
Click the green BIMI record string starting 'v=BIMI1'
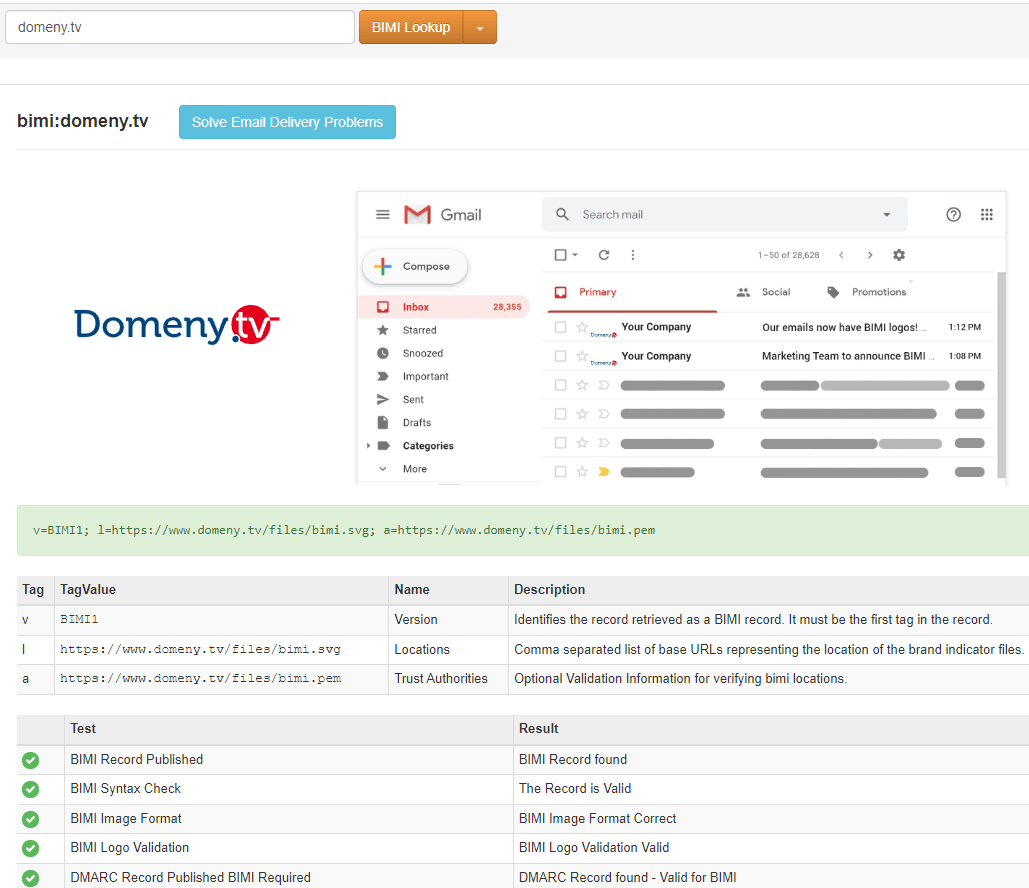(x=344, y=530)
